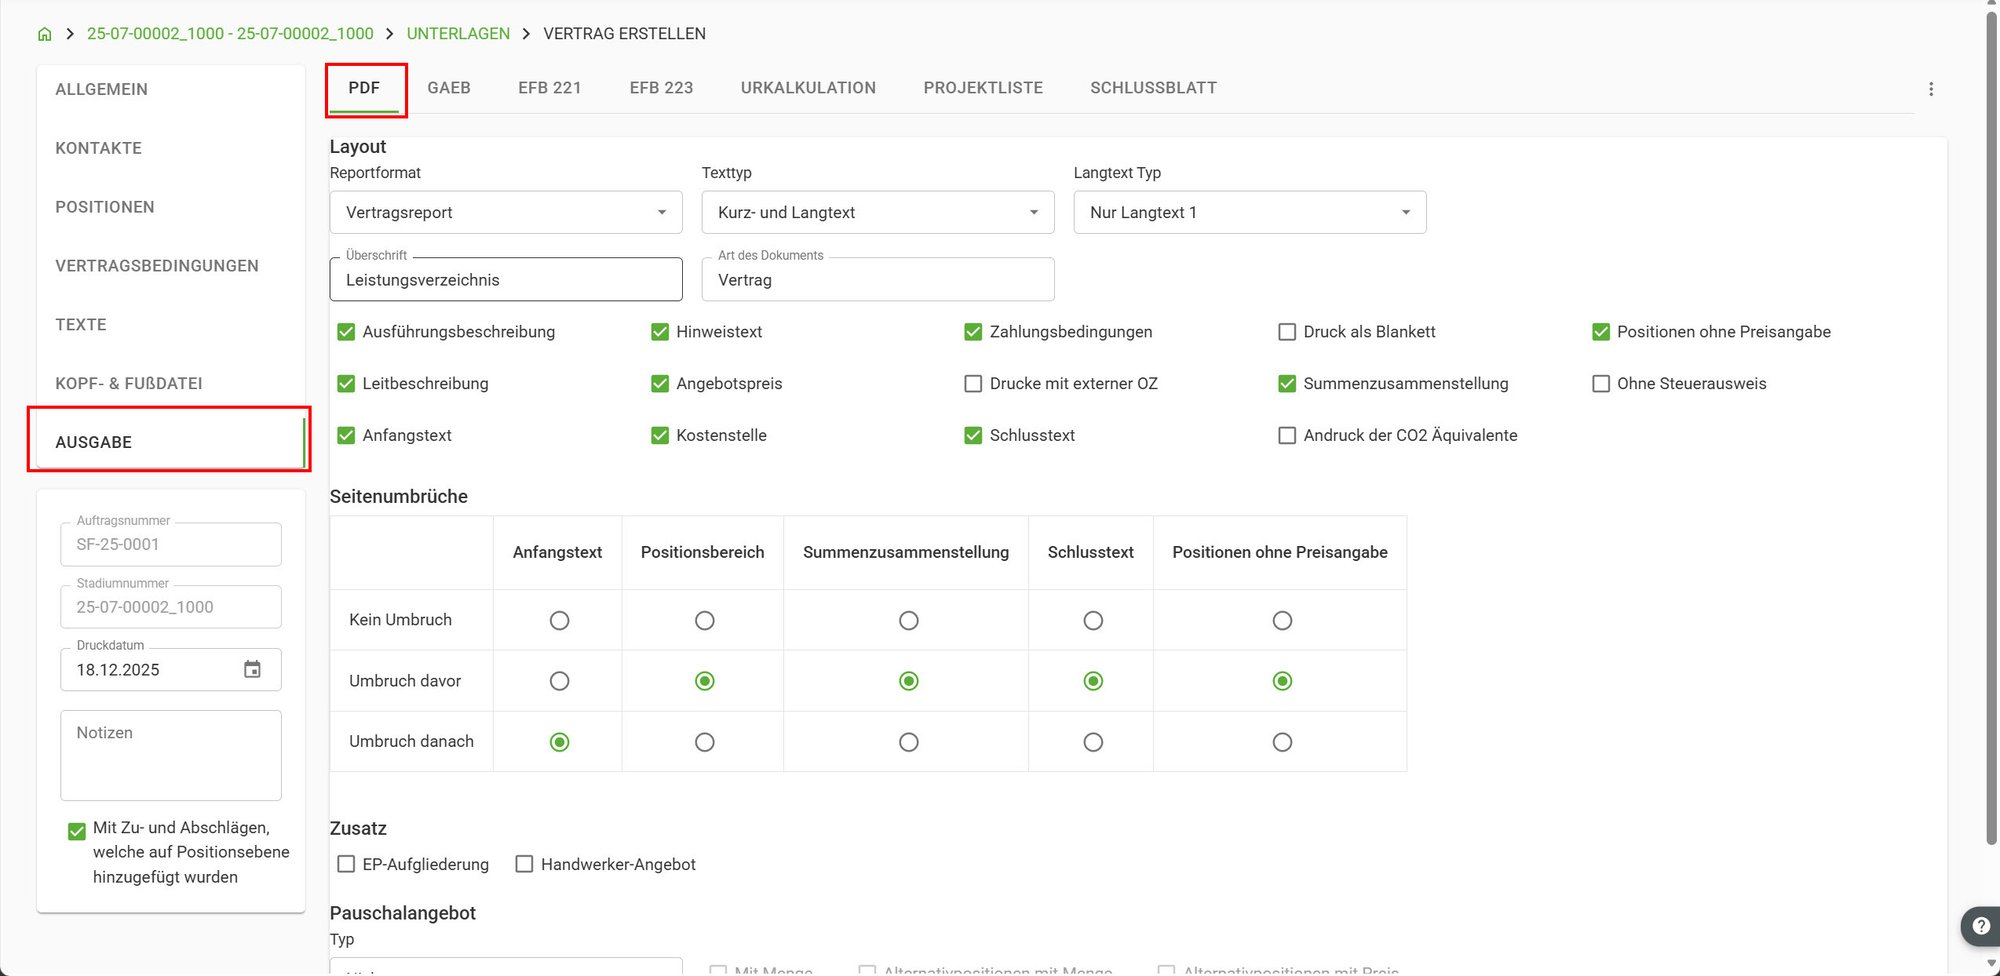Select Umbruch danach for Positionsbereich
2000x976 pixels.
coord(705,742)
